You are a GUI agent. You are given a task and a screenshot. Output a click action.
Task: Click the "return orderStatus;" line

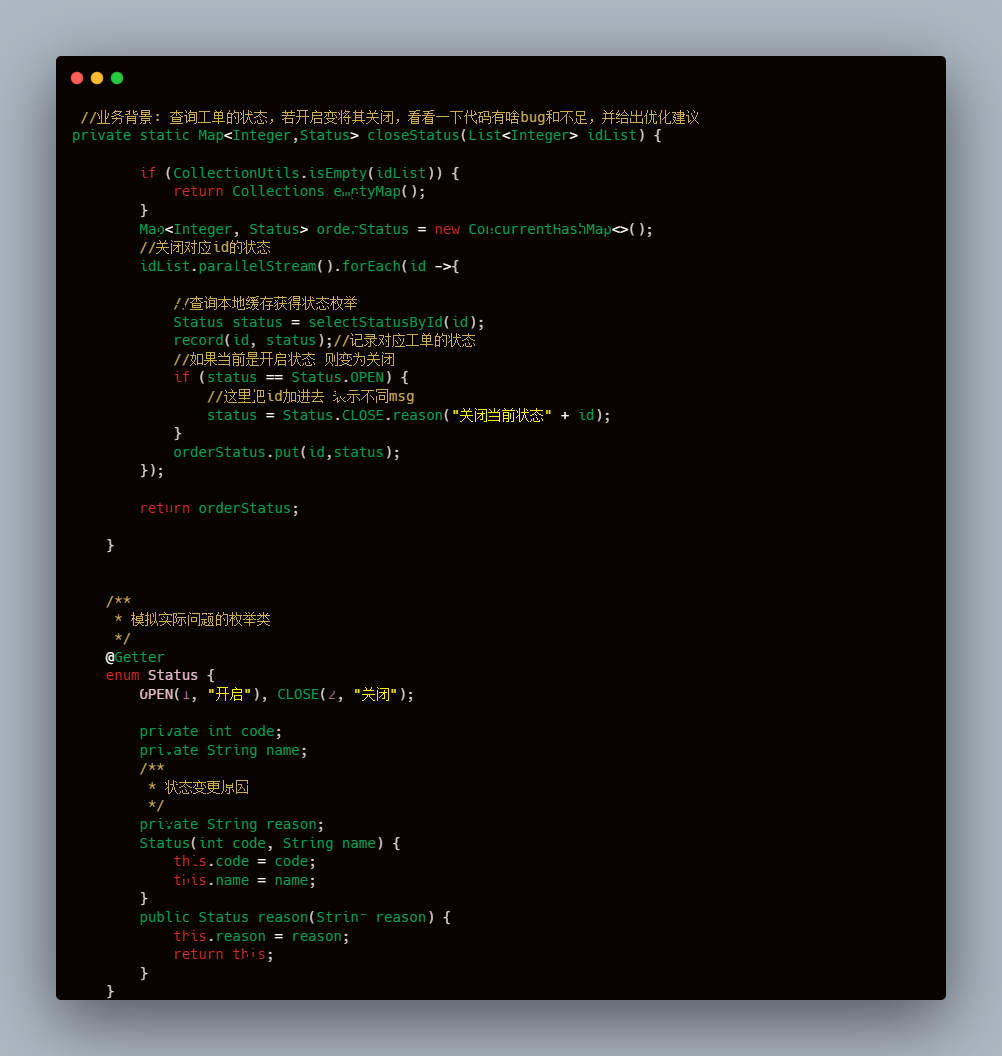coord(220,508)
